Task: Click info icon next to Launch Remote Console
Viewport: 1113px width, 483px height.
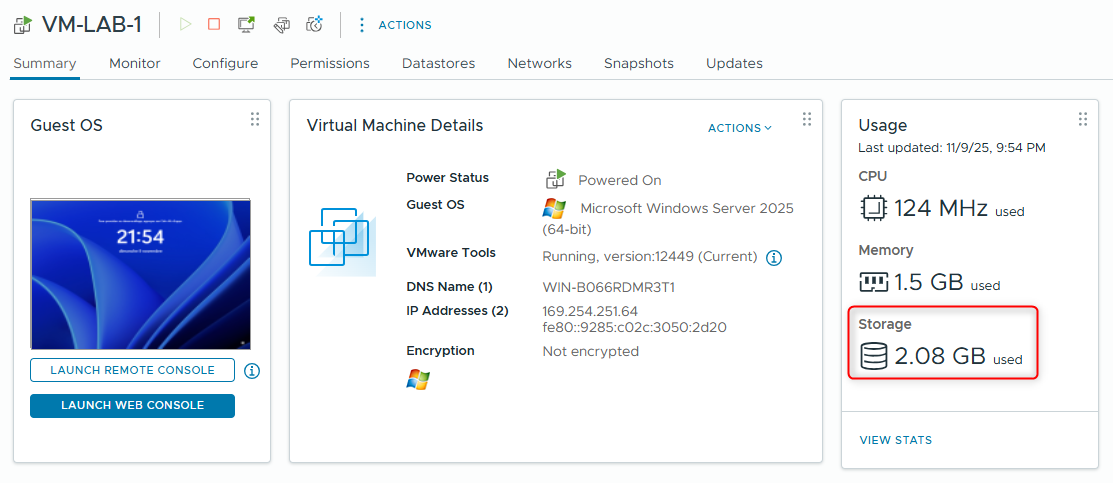Action: coord(252,370)
